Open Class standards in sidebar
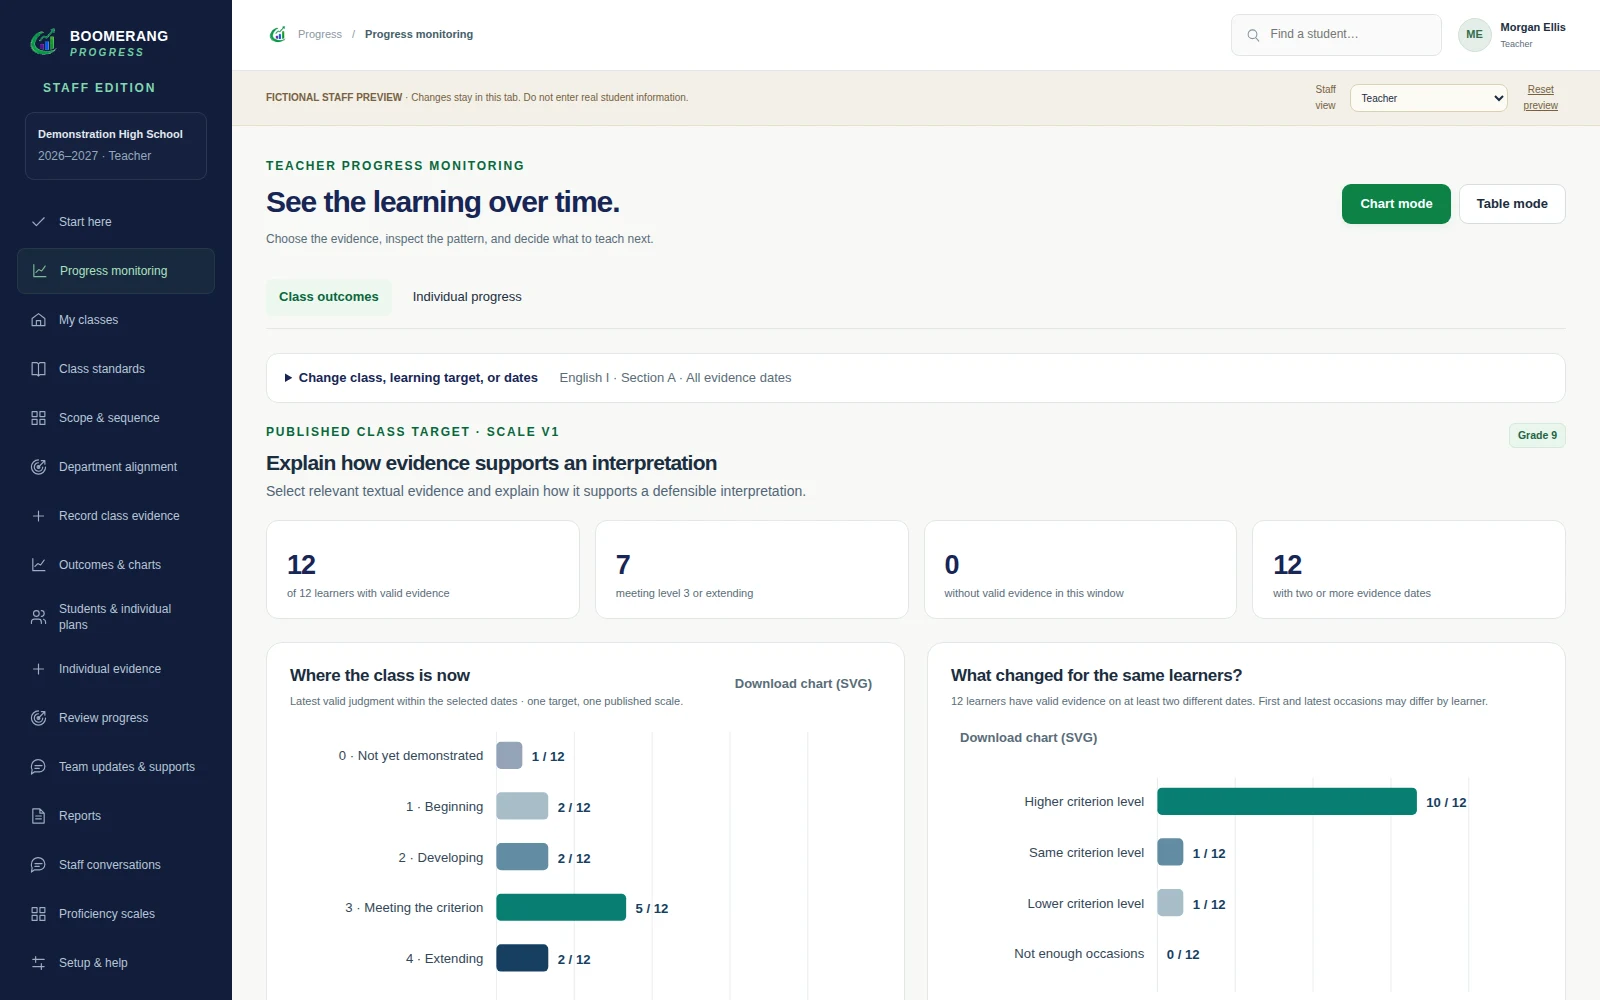 [116, 369]
